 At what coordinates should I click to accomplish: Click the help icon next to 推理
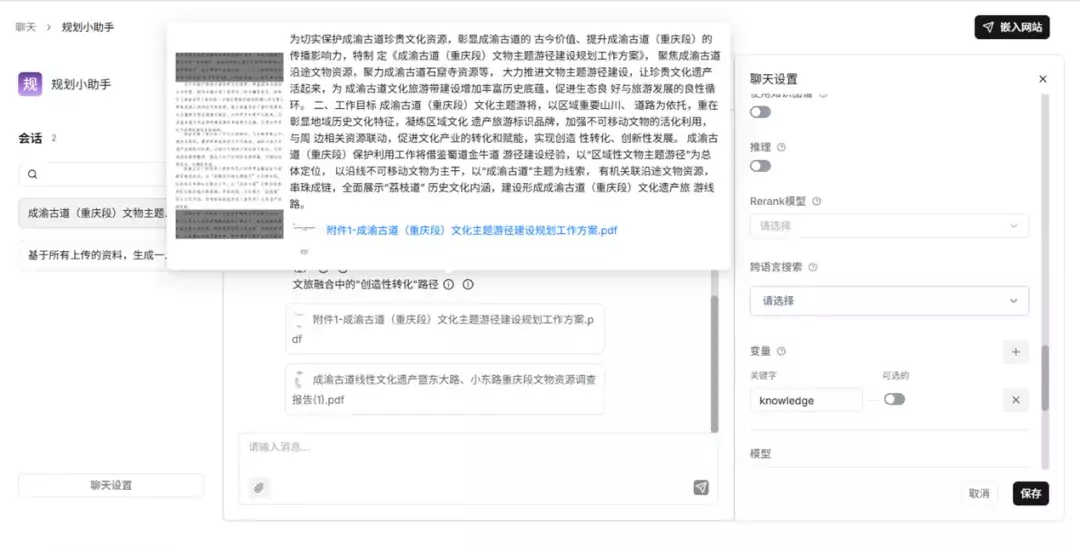781,147
